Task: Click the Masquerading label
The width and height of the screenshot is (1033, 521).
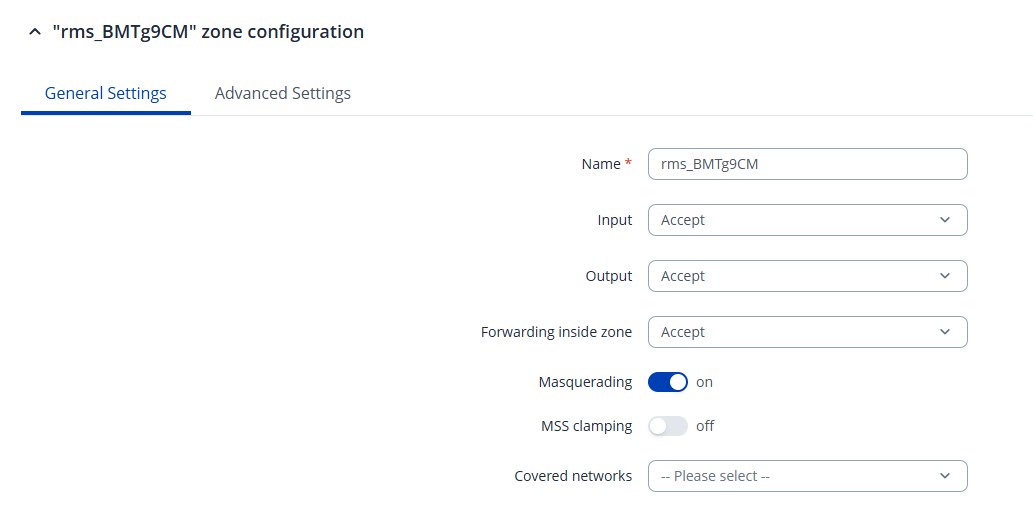Action: tap(585, 382)
